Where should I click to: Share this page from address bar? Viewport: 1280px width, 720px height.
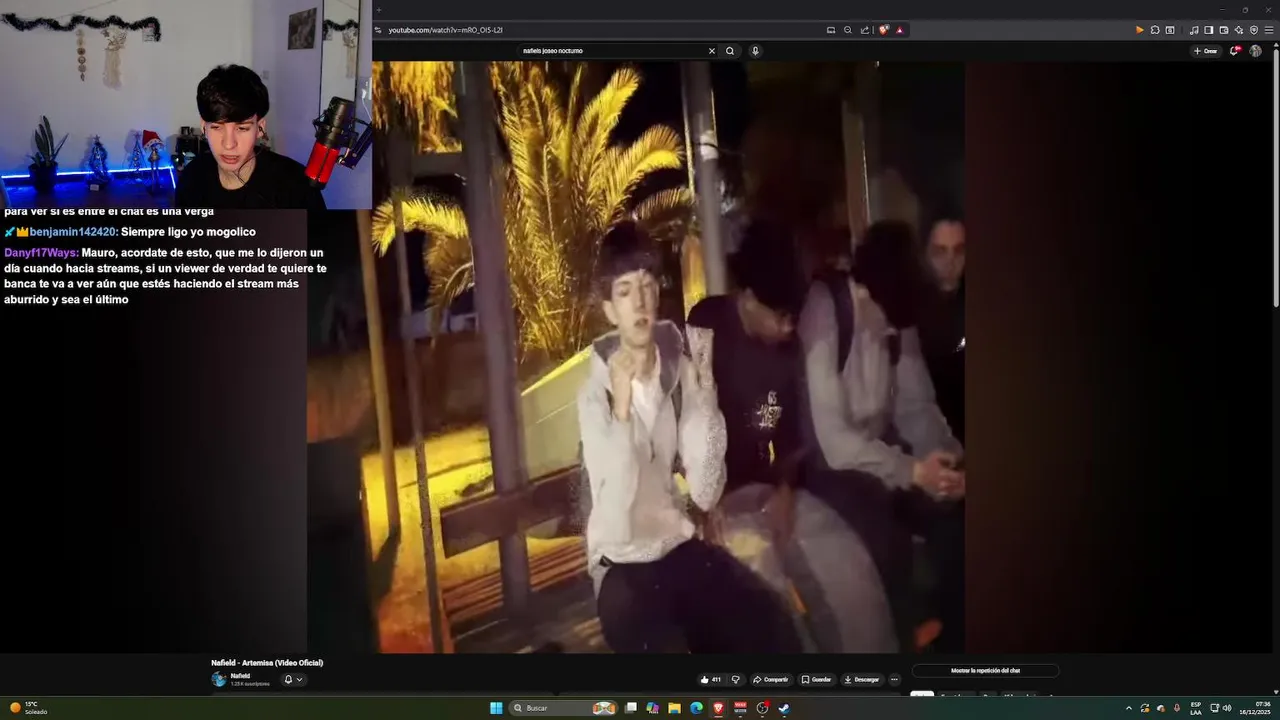[x=865, y=30]
